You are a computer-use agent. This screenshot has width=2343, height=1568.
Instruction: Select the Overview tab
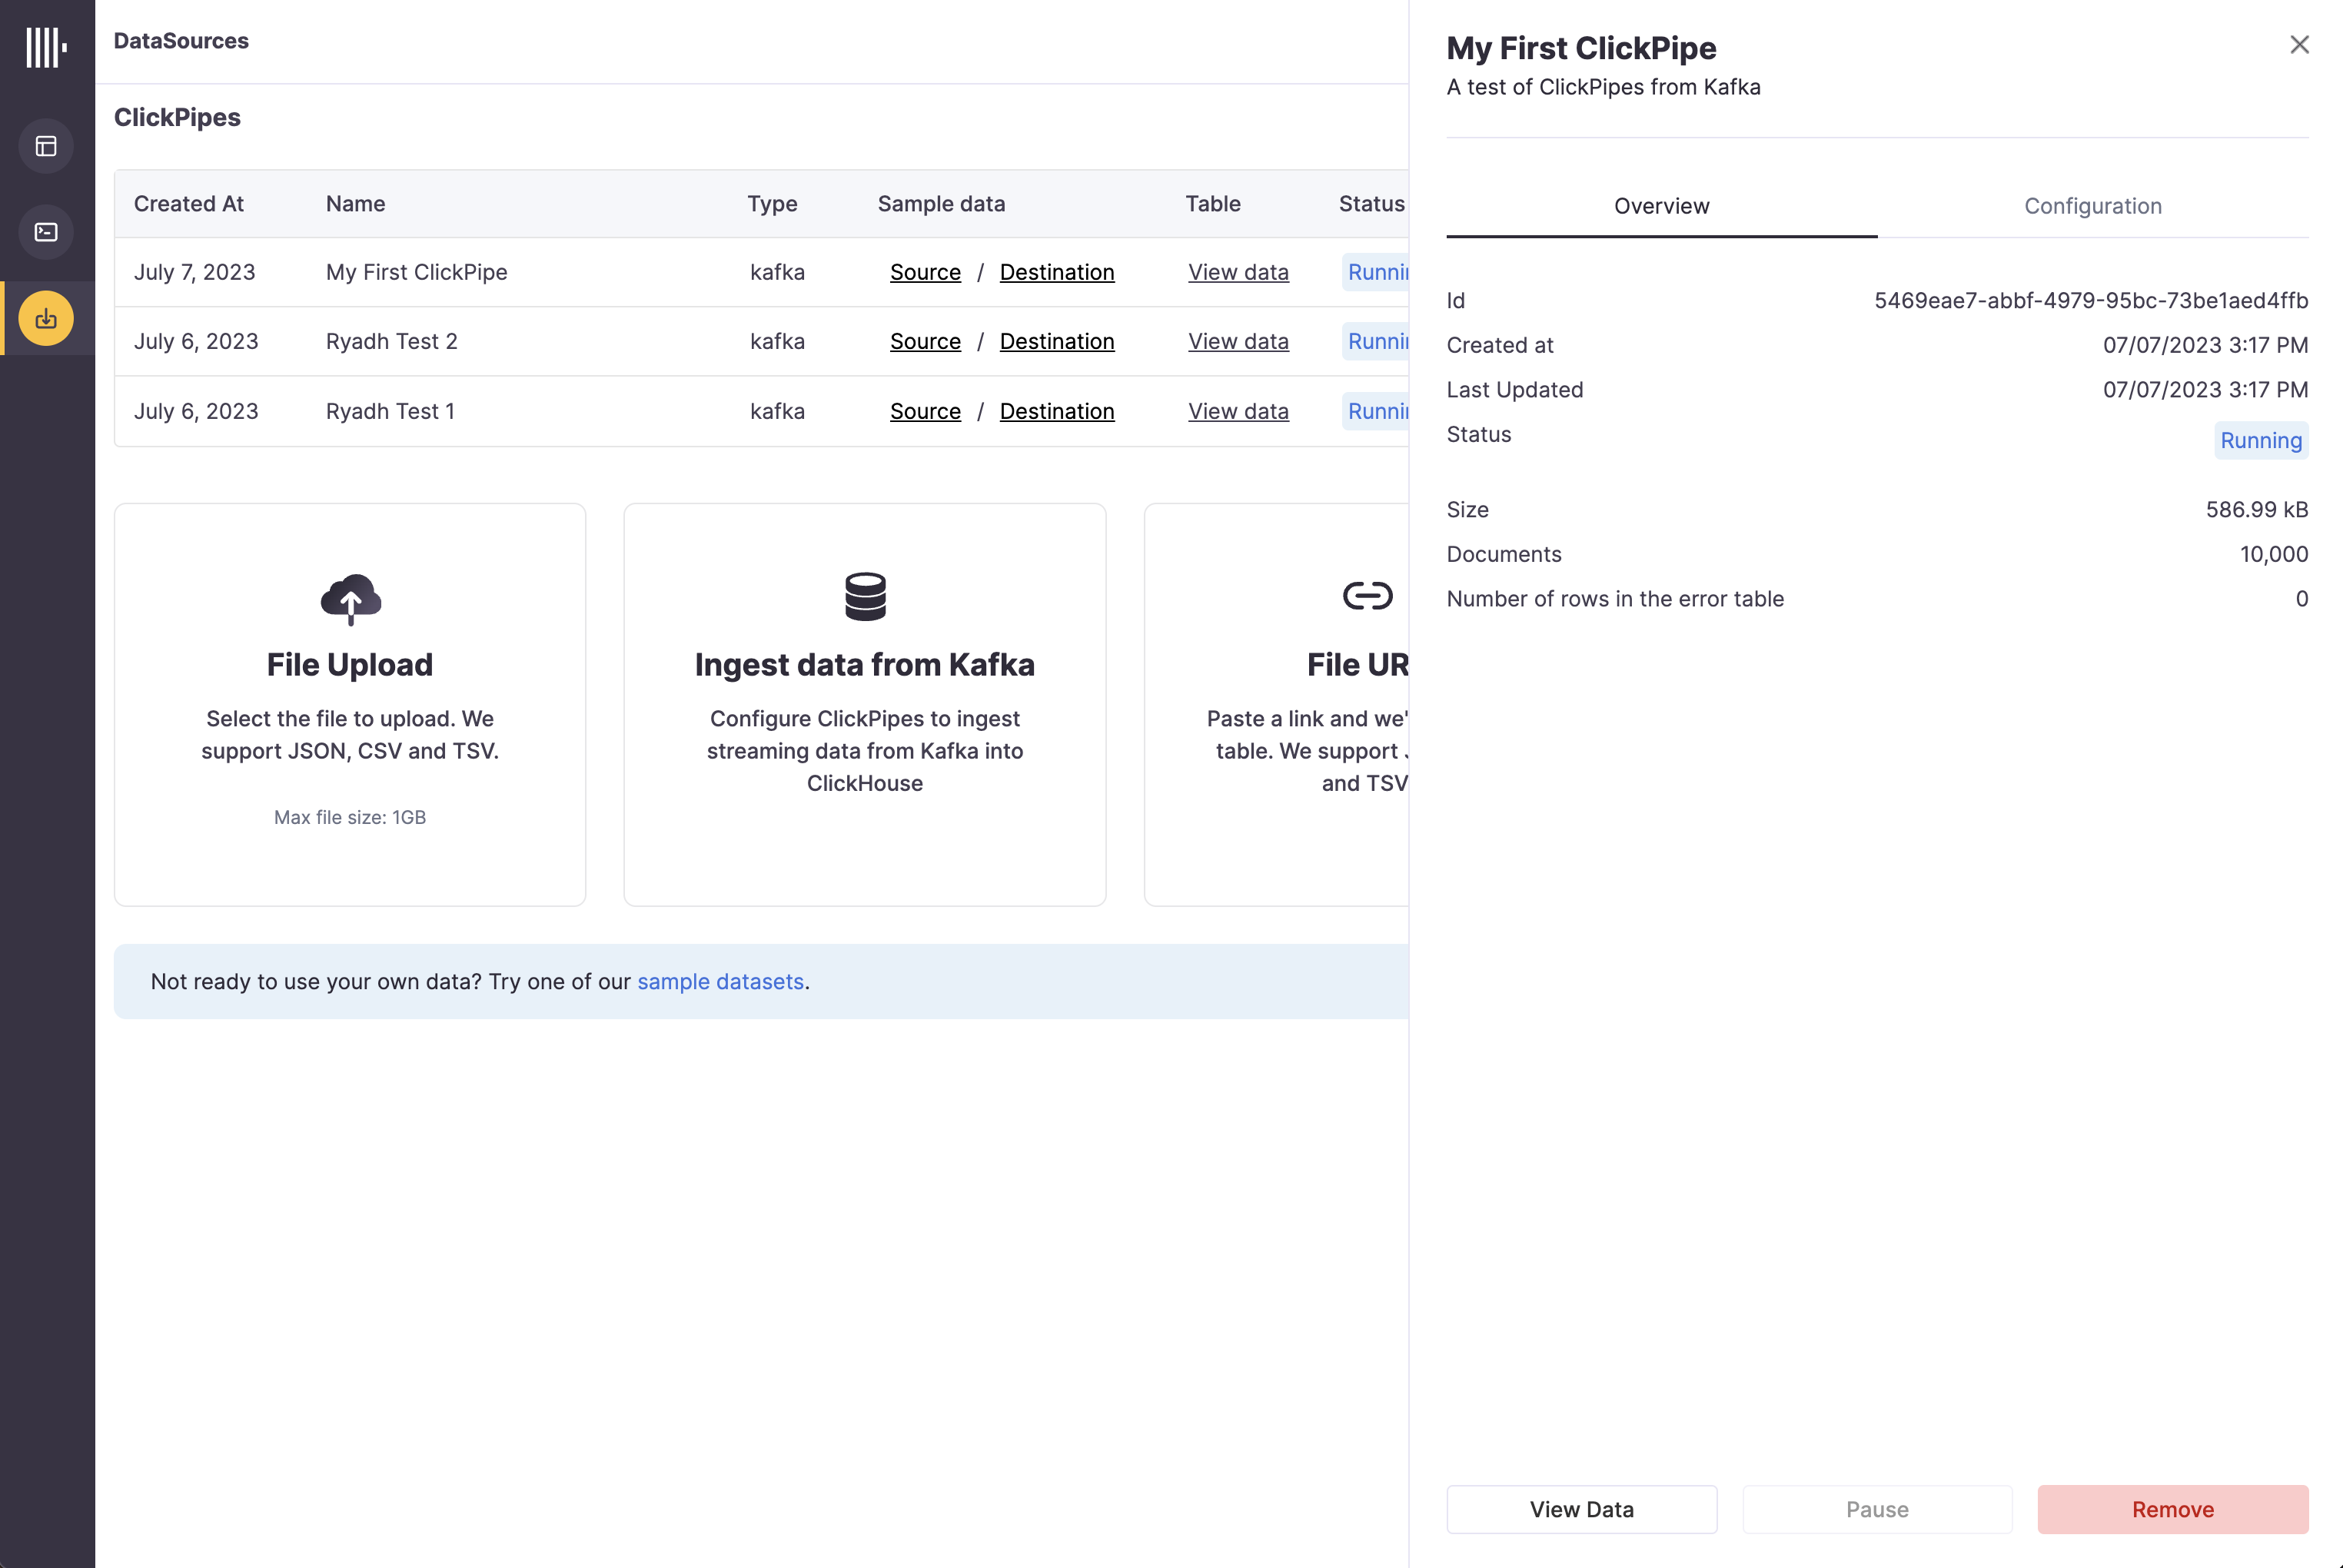(x=1662, y=206)
